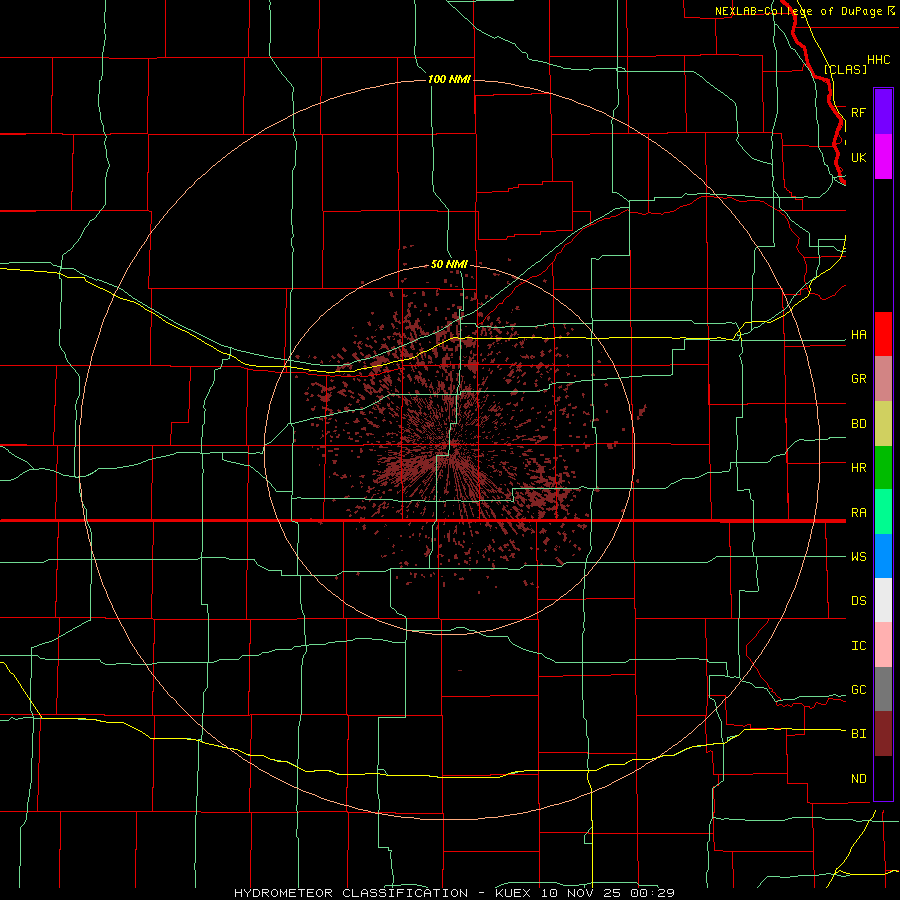Image resolution: width=900 pixels, height=900 pixels.
Task: Click the DS white legend swatch
Action: click(883, 600)
